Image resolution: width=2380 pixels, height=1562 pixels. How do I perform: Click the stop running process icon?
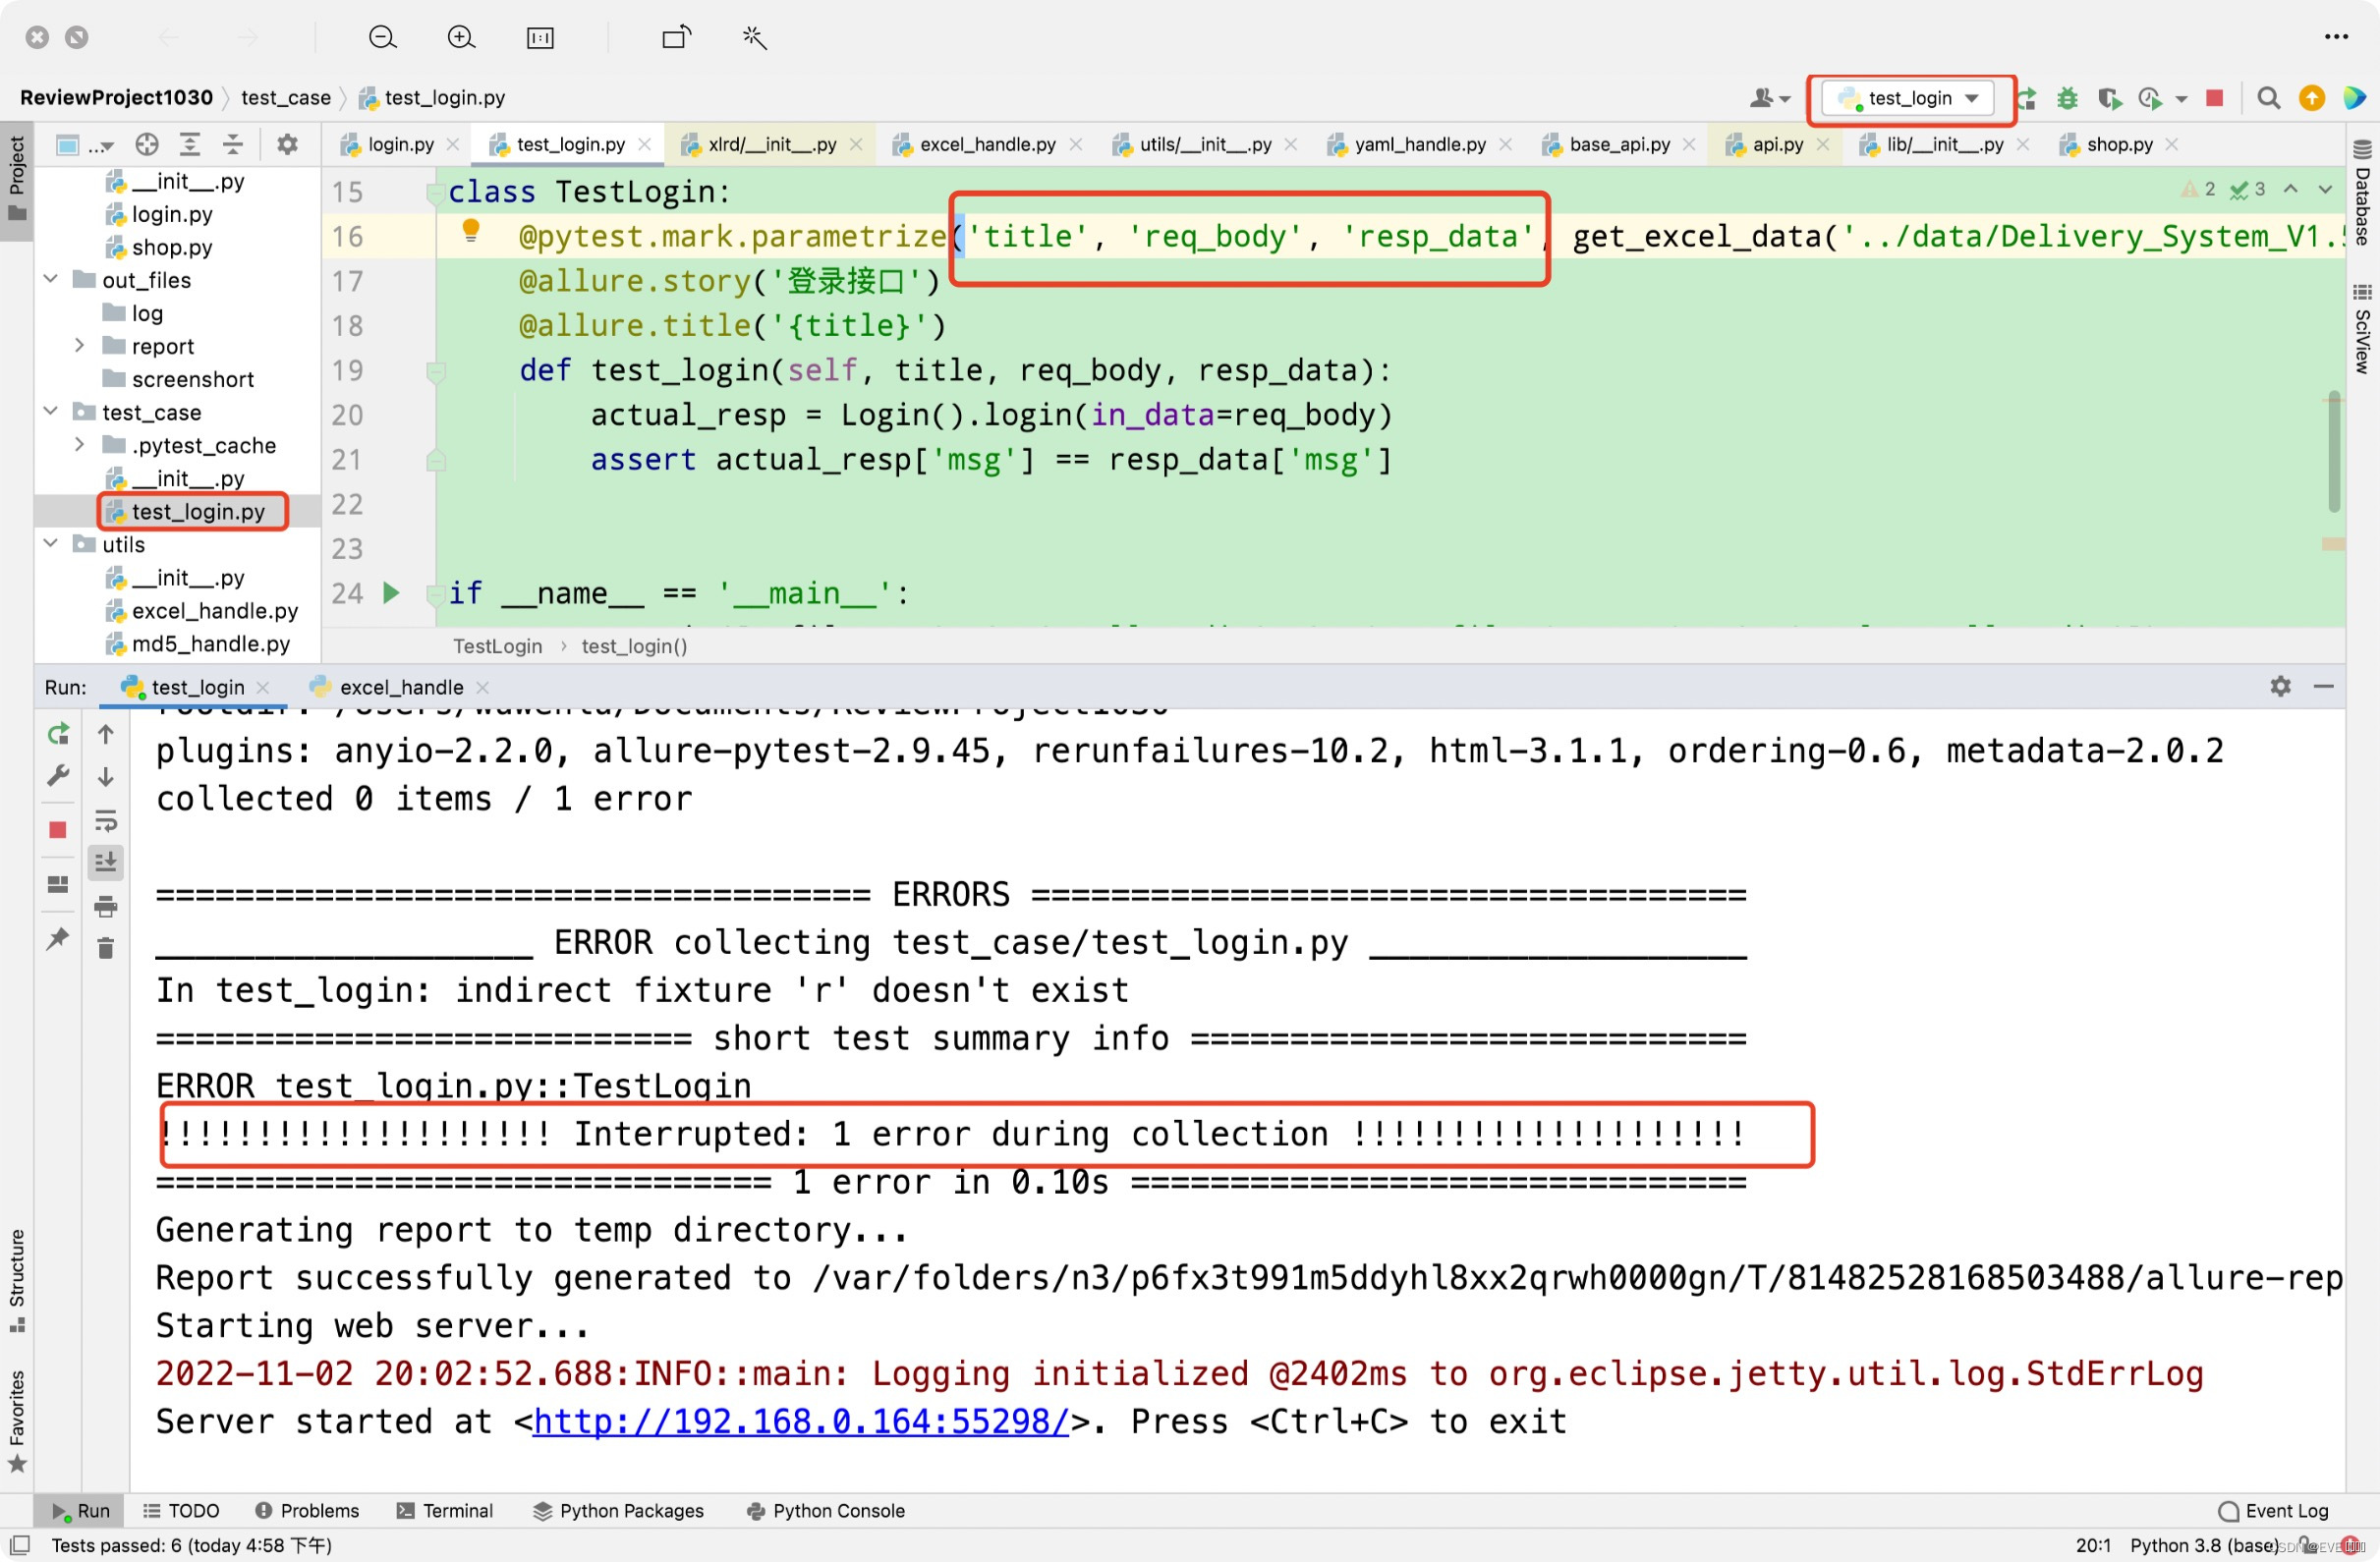[x=58, y=830]
